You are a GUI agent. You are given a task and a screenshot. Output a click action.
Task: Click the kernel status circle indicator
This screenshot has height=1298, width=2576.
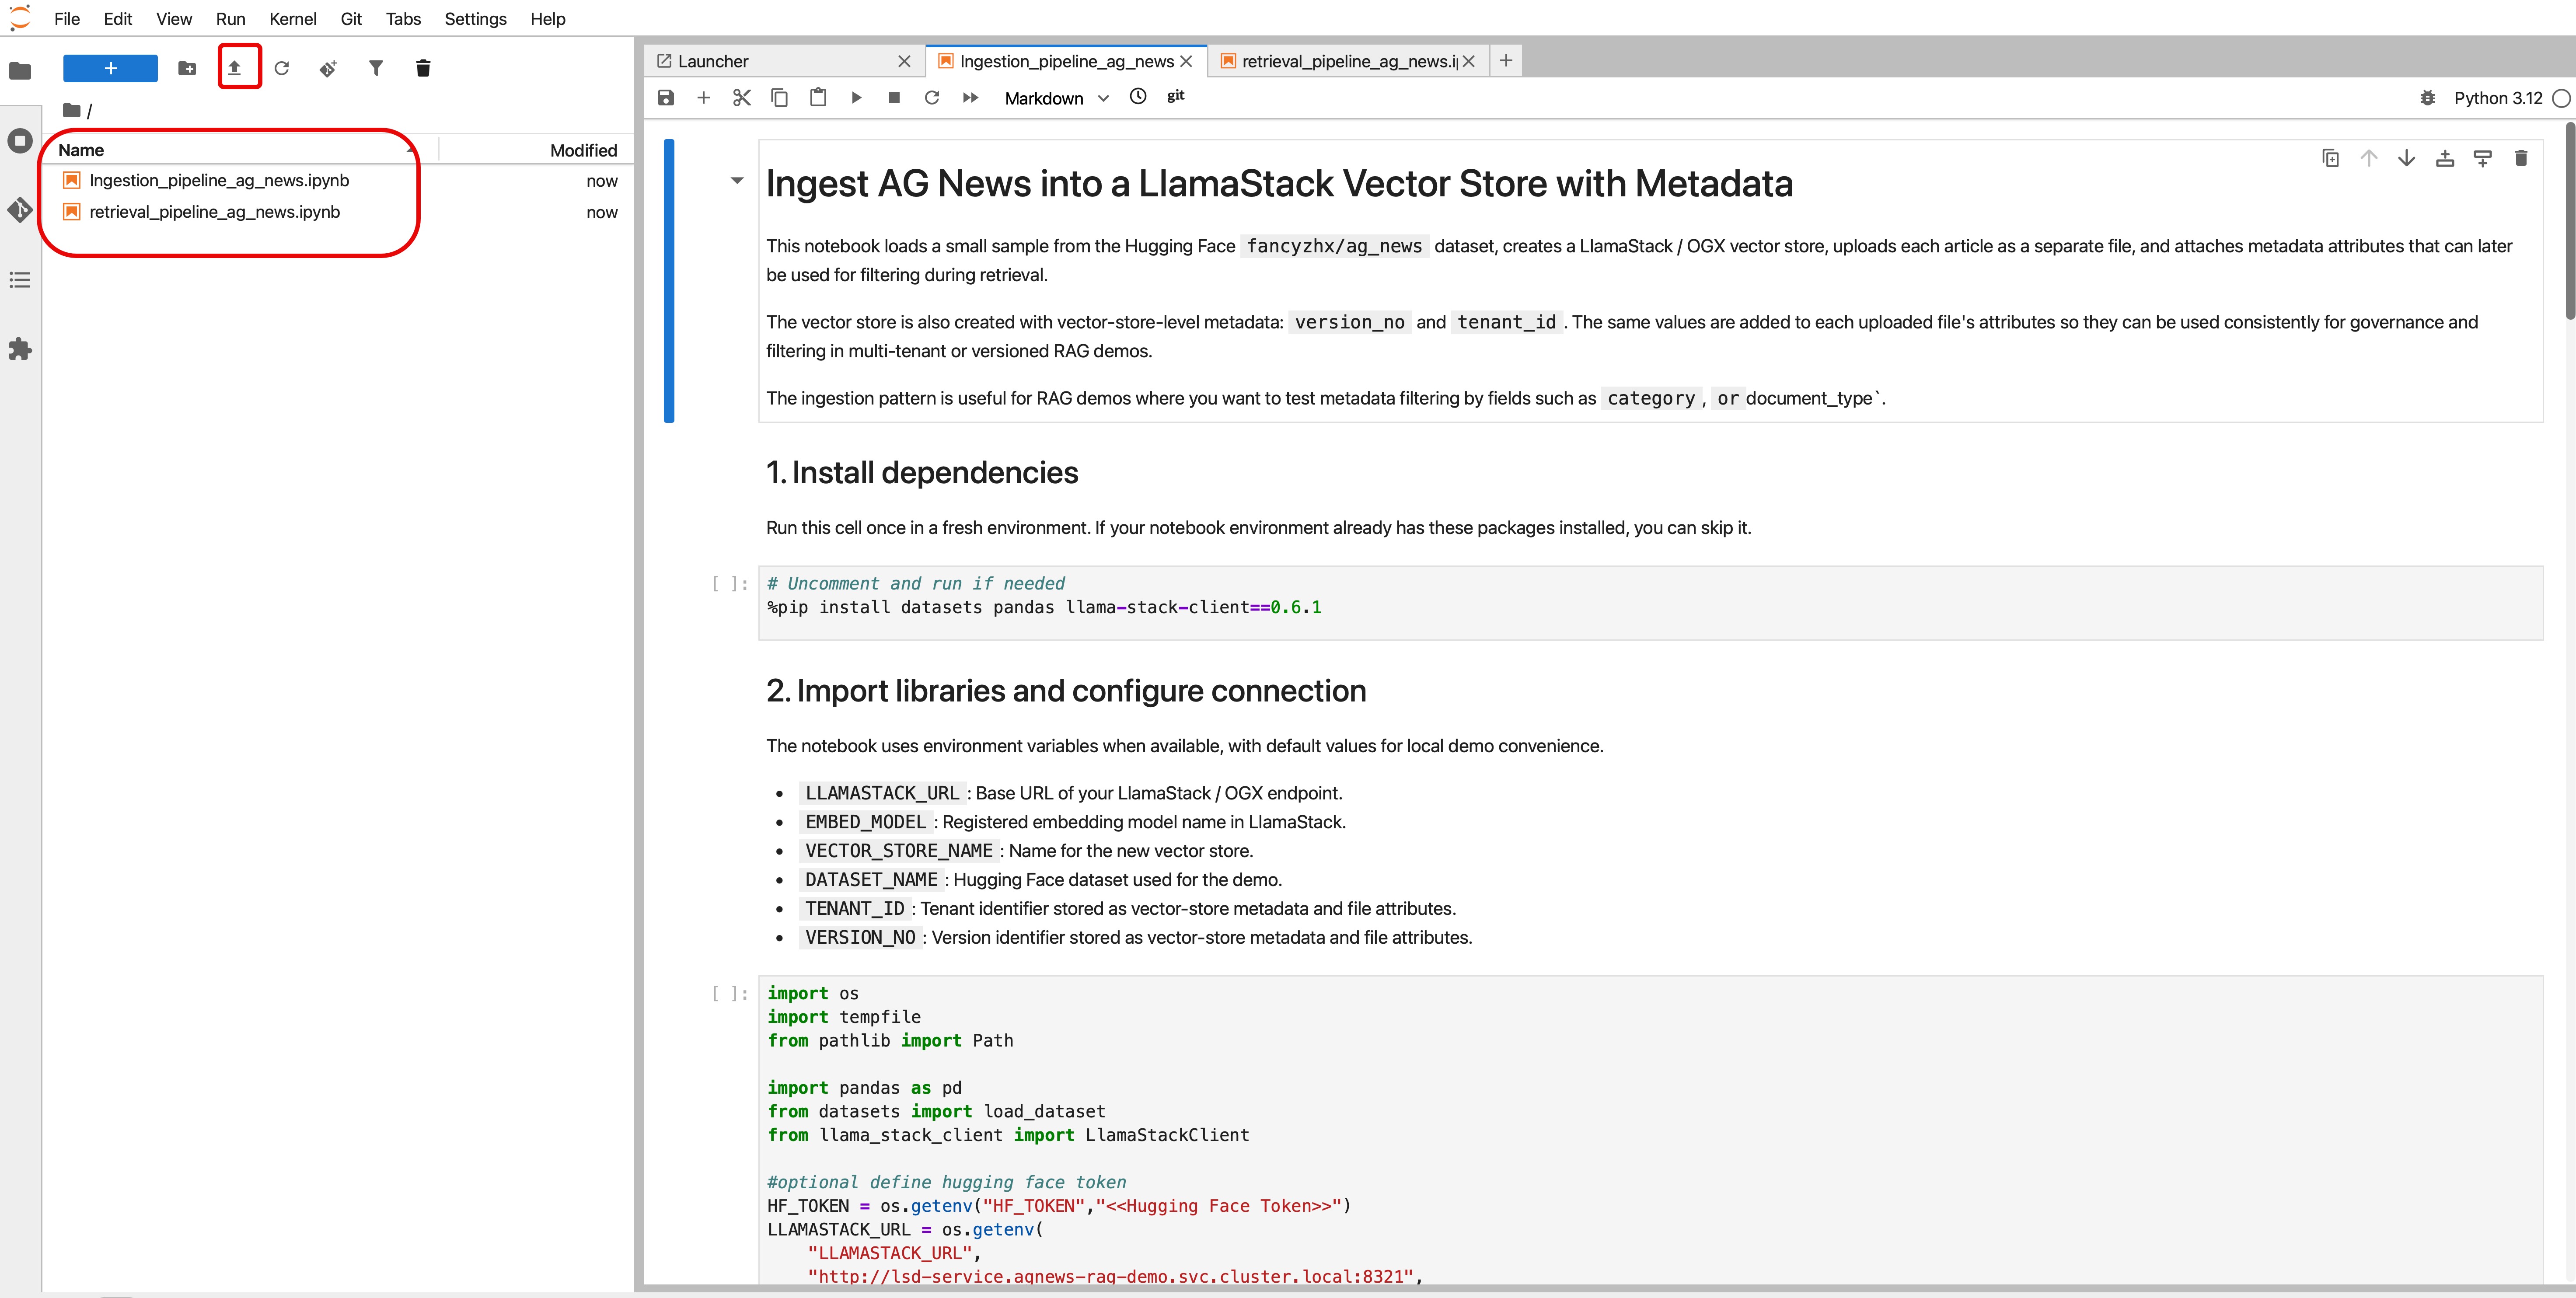click(2561, 98)
